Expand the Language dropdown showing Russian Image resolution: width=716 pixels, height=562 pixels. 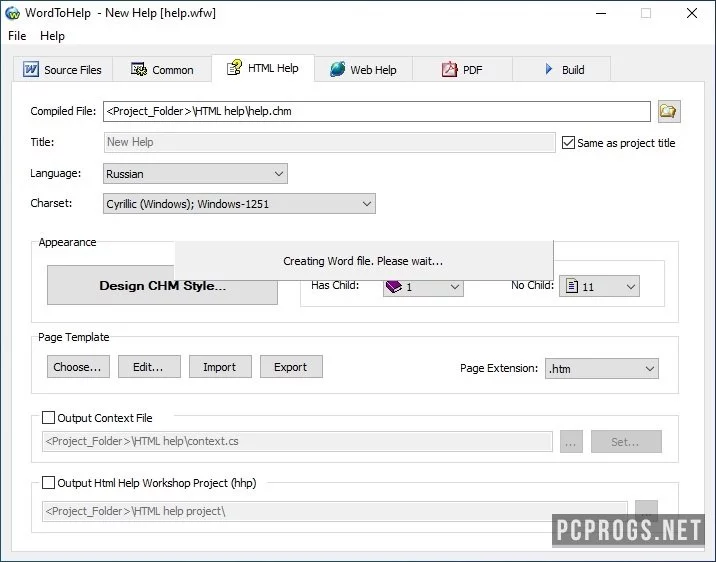(195, 173)
